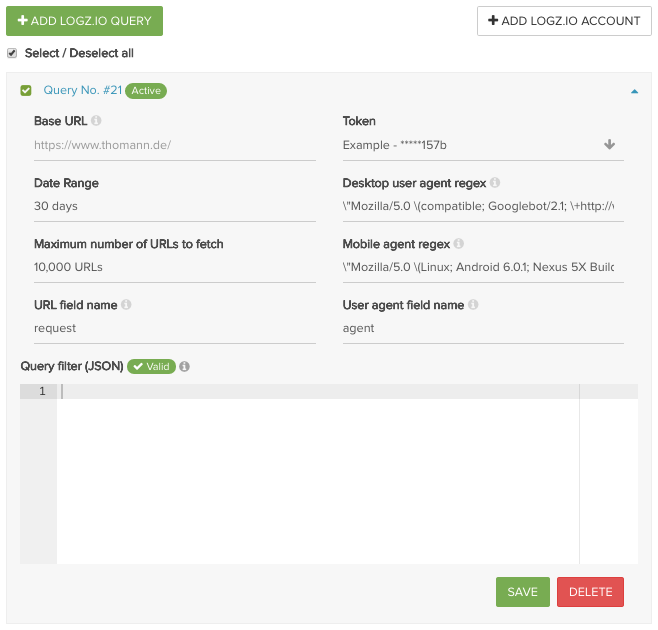Open the Date Range 30 days selector

174,206
